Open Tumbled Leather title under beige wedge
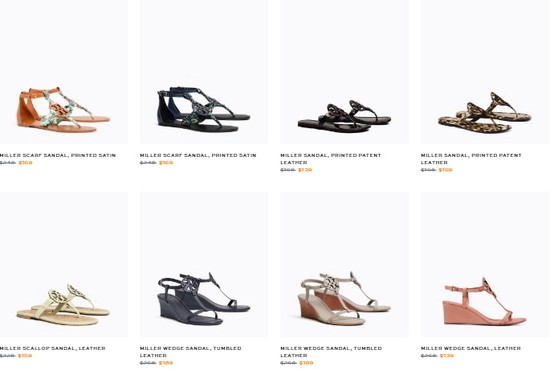Image resolution: width=550 pixels, height=370 pixels. click(331, 352)
